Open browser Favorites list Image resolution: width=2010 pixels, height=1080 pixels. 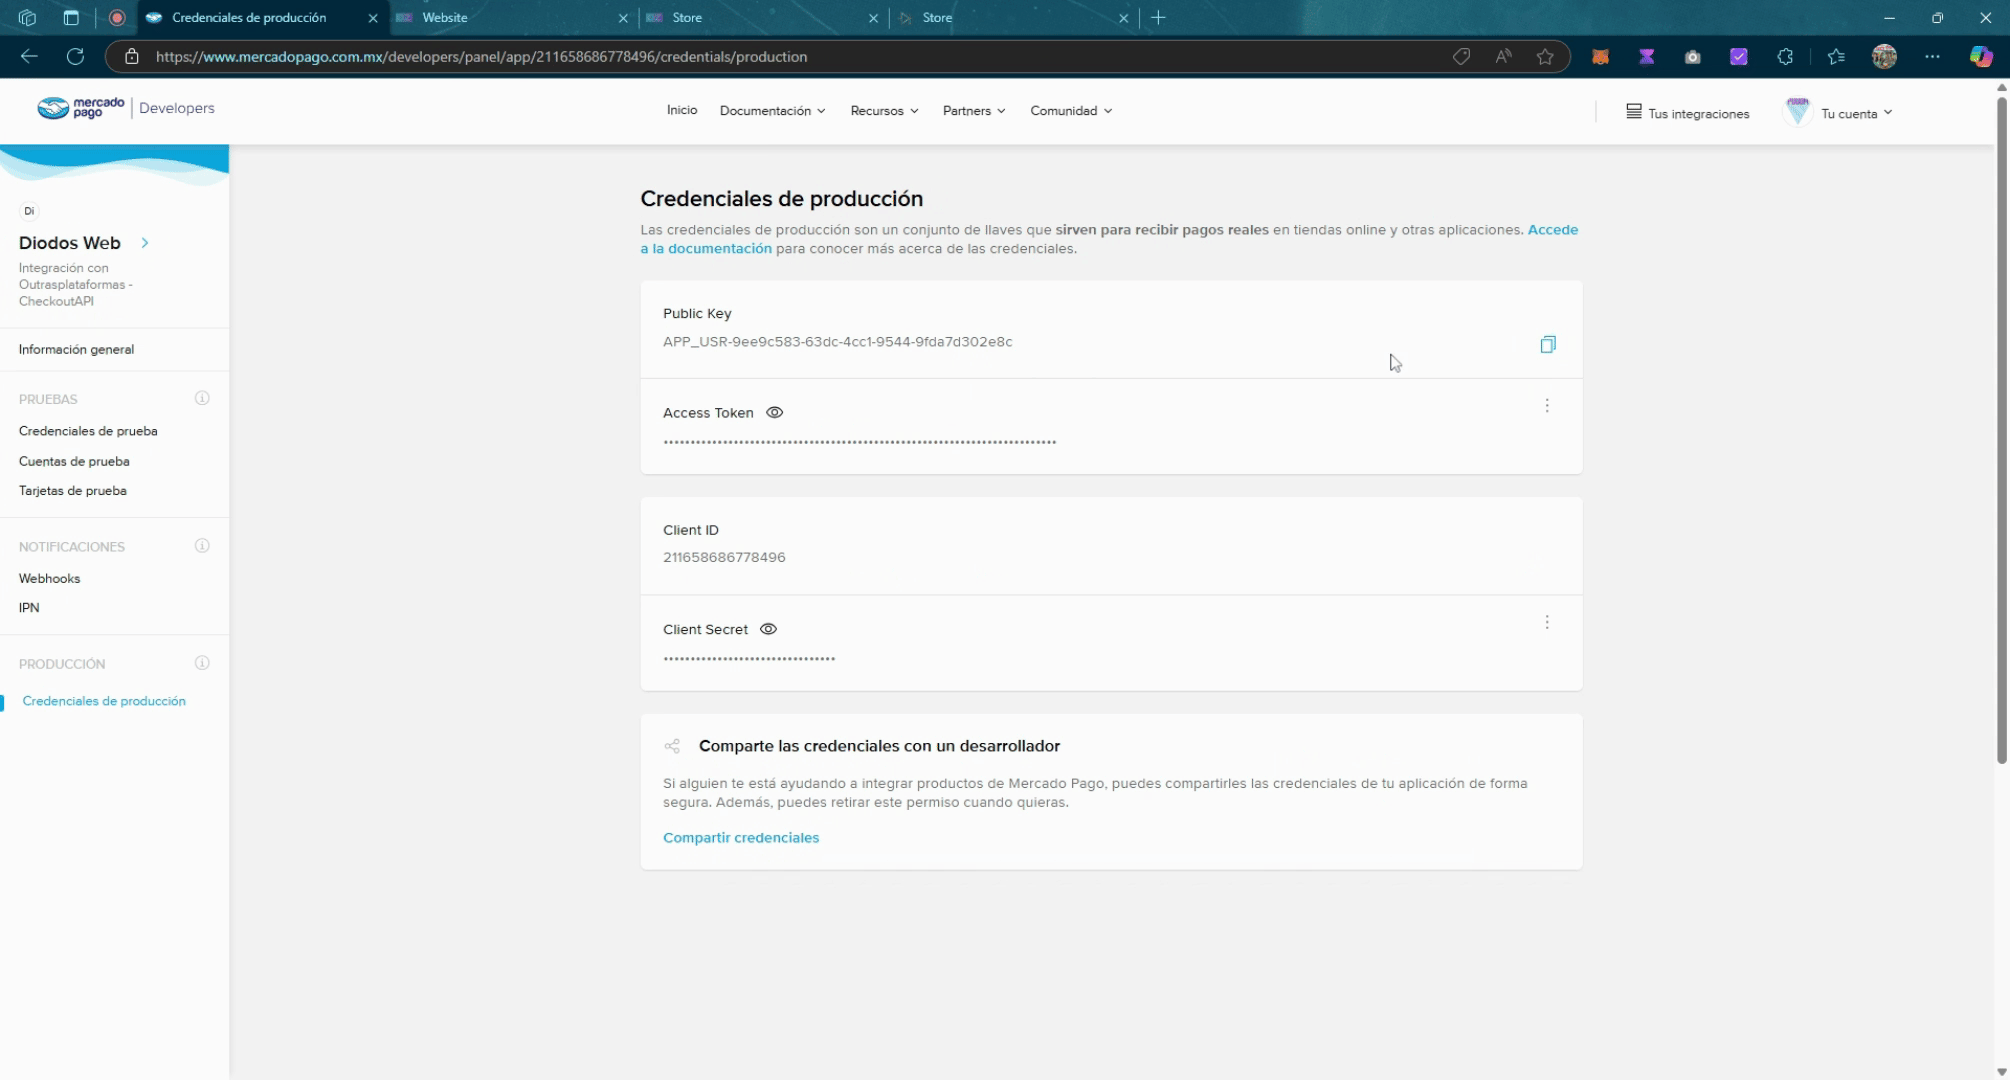(x=1836, y=57)
